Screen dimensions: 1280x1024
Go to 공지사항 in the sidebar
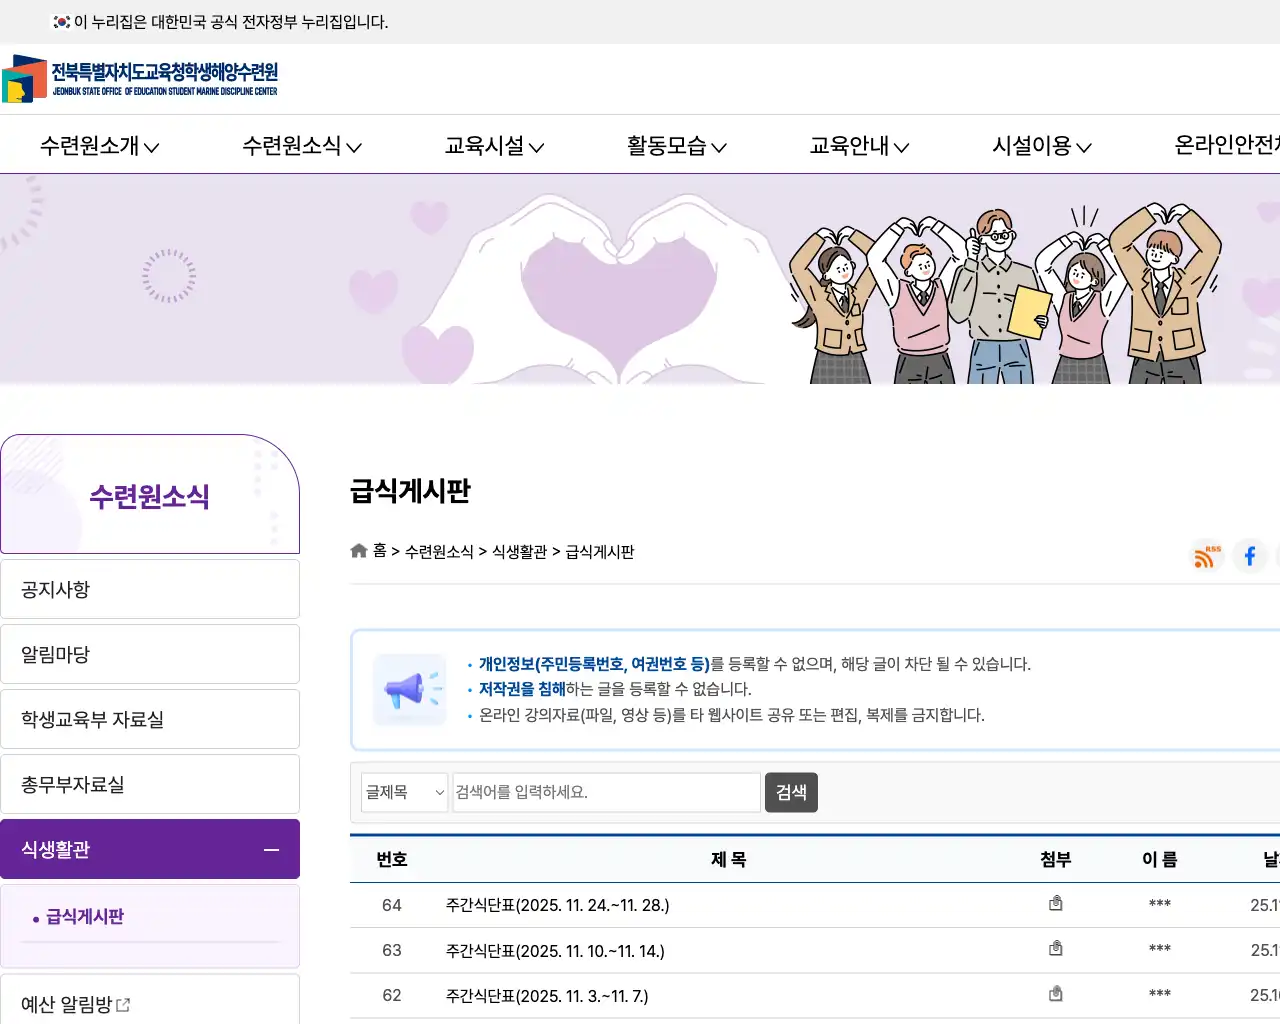coord(150,590)
